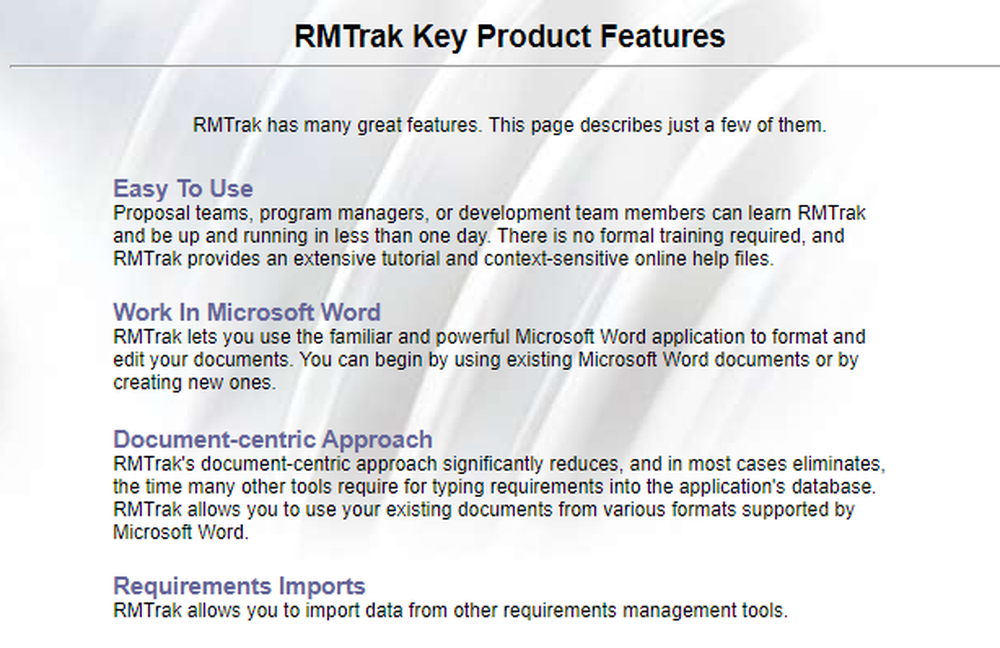The image size is (1000, 648).
Task: Select the Requirements Imports heading
Action: tap(239, 586)
